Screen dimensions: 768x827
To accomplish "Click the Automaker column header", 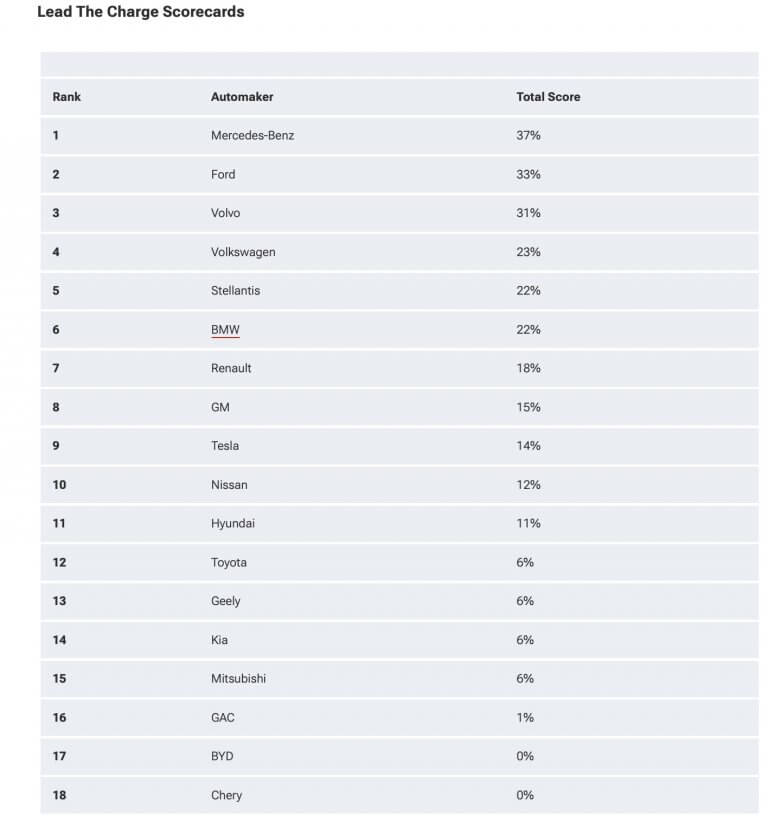I will click(242, 97).
